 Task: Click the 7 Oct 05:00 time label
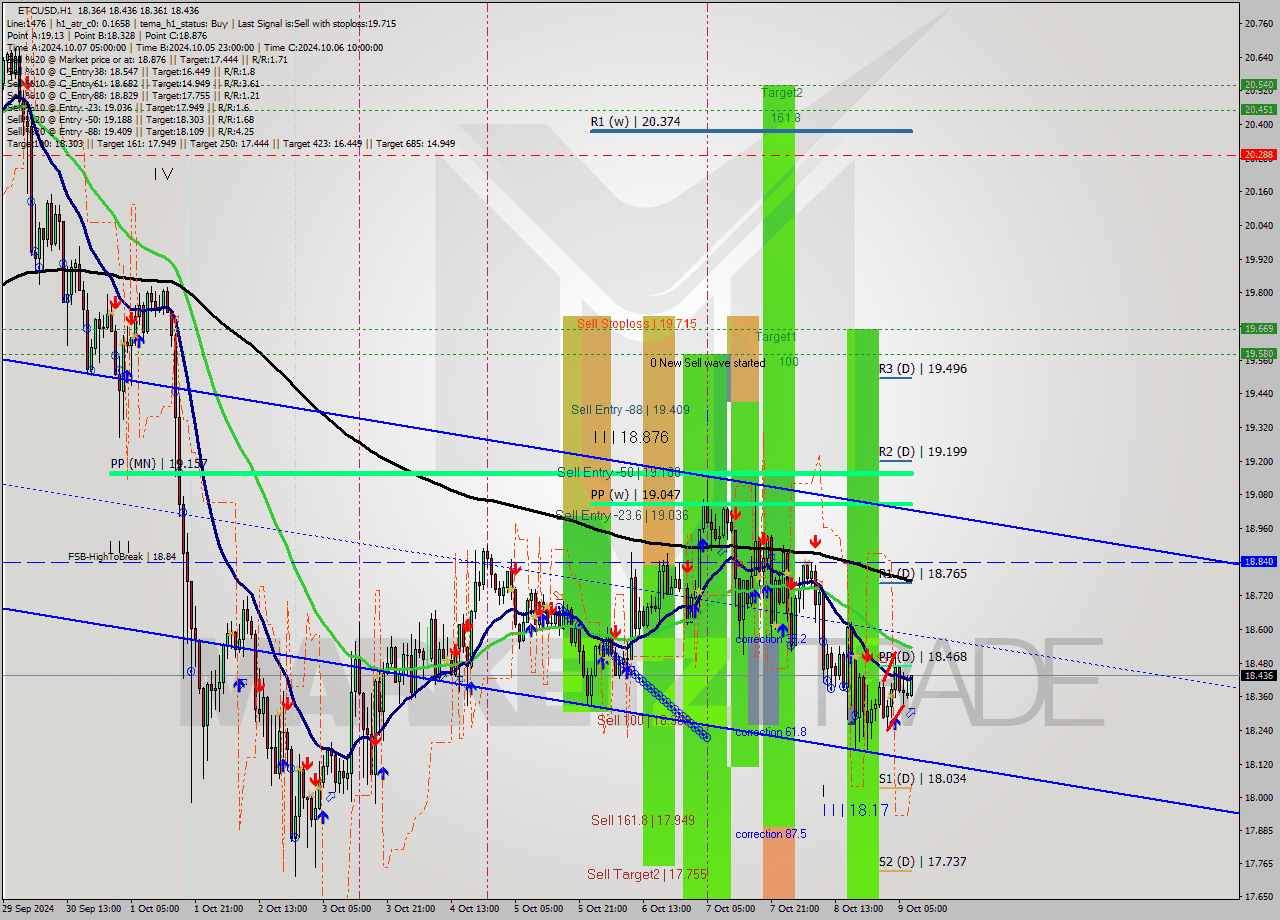click(x=730, y=909)
